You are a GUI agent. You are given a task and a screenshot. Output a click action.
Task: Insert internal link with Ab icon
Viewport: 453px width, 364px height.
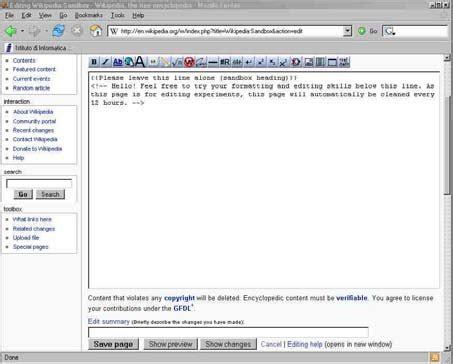(117, 62)
